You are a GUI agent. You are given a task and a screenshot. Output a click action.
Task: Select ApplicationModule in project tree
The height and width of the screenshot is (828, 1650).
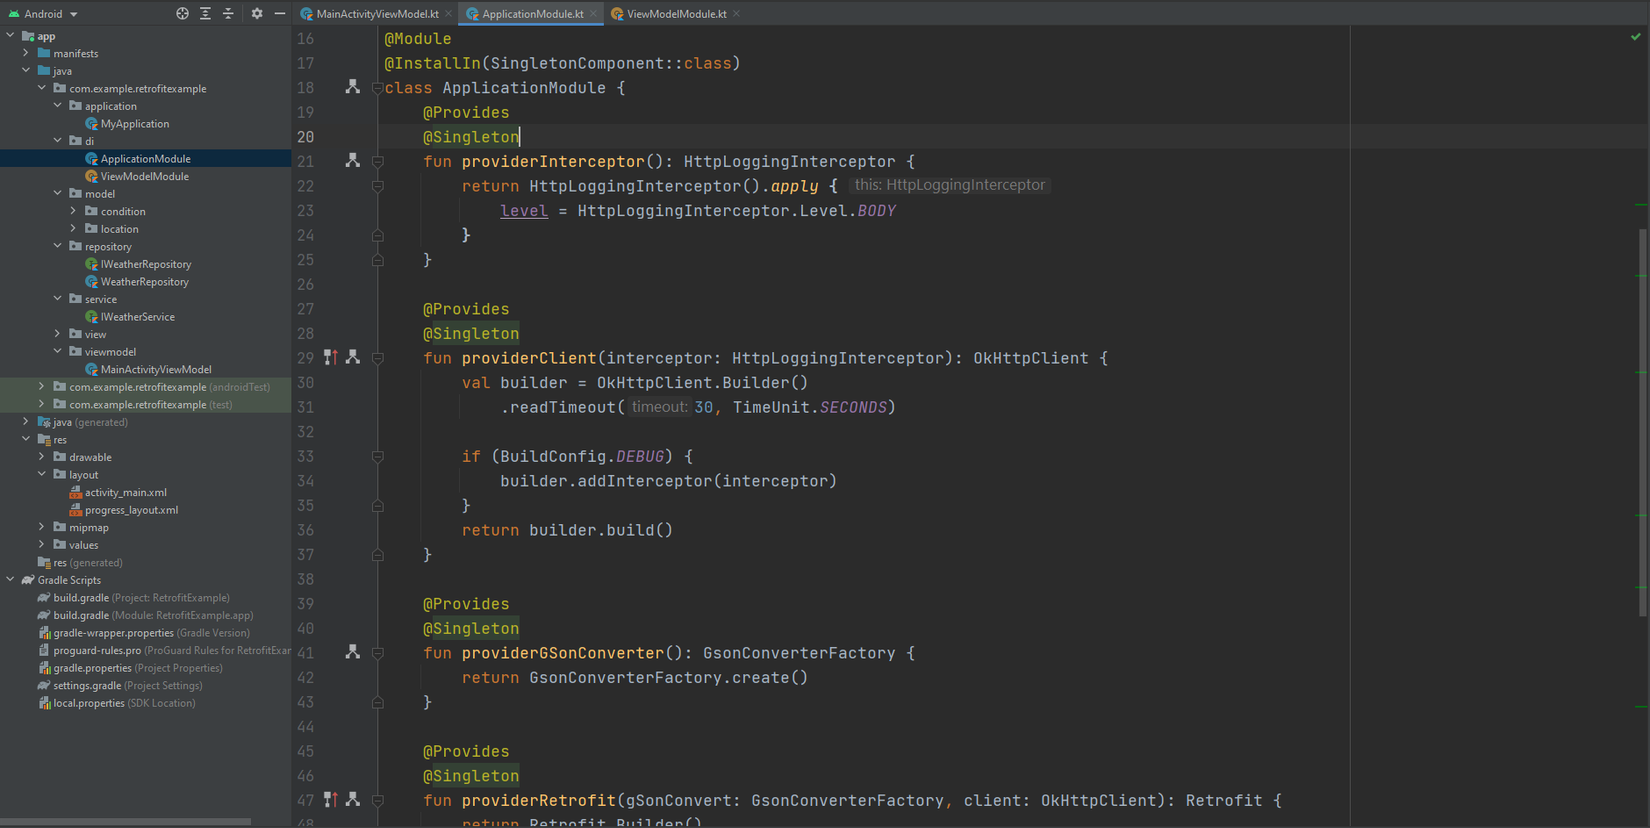point(145,159)
